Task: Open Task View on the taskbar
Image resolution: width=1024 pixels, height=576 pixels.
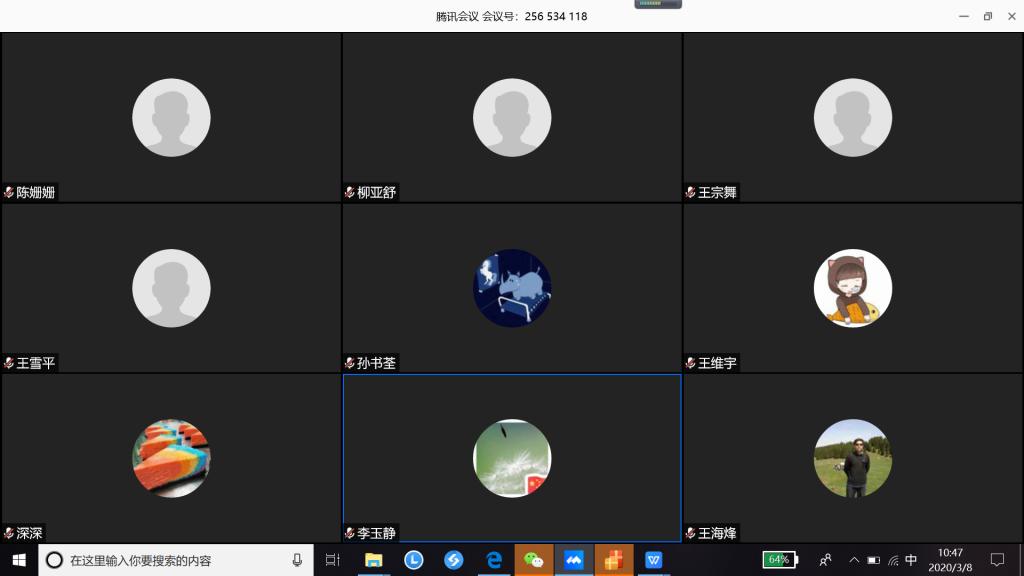Action: 333,560
